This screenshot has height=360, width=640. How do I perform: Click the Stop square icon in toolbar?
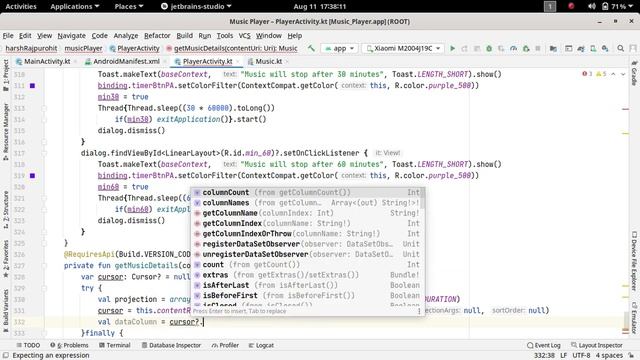click(x=538, y=48)
